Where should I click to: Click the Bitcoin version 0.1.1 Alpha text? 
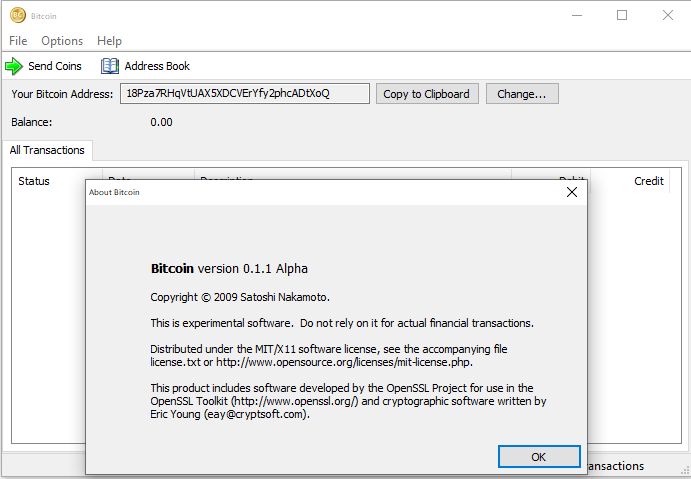(229, 268)
